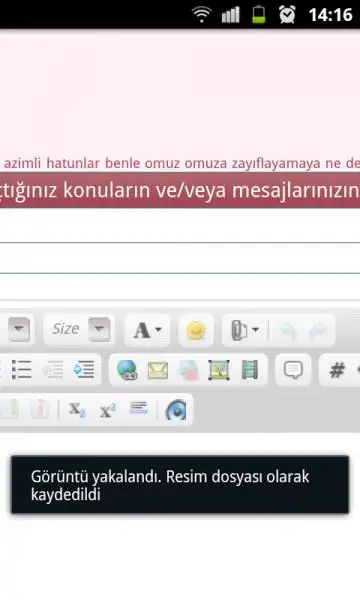
Task: Tap the cellular signal bars icon
Action: [231, 15]
